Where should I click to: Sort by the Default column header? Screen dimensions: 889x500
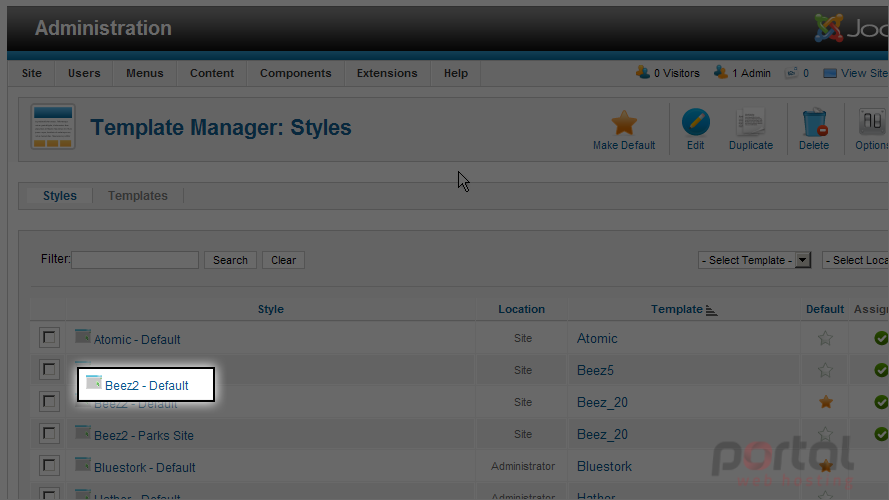[825, 309]
